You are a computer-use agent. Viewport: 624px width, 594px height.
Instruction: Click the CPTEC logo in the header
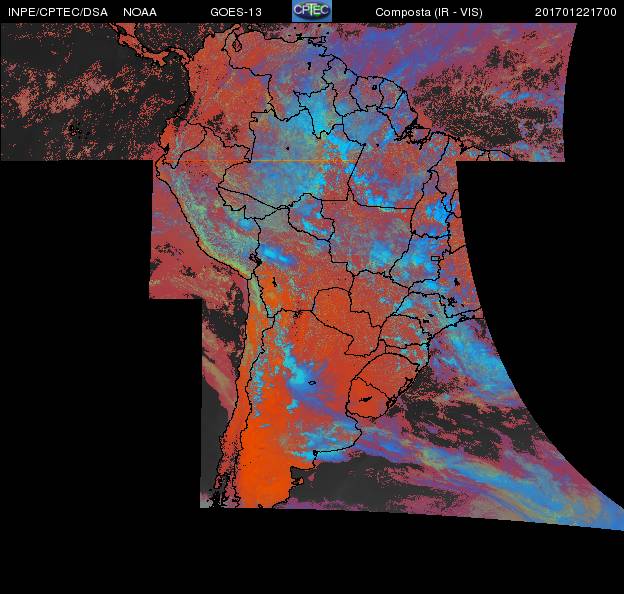pyautogui.click(x=312, y=11)
